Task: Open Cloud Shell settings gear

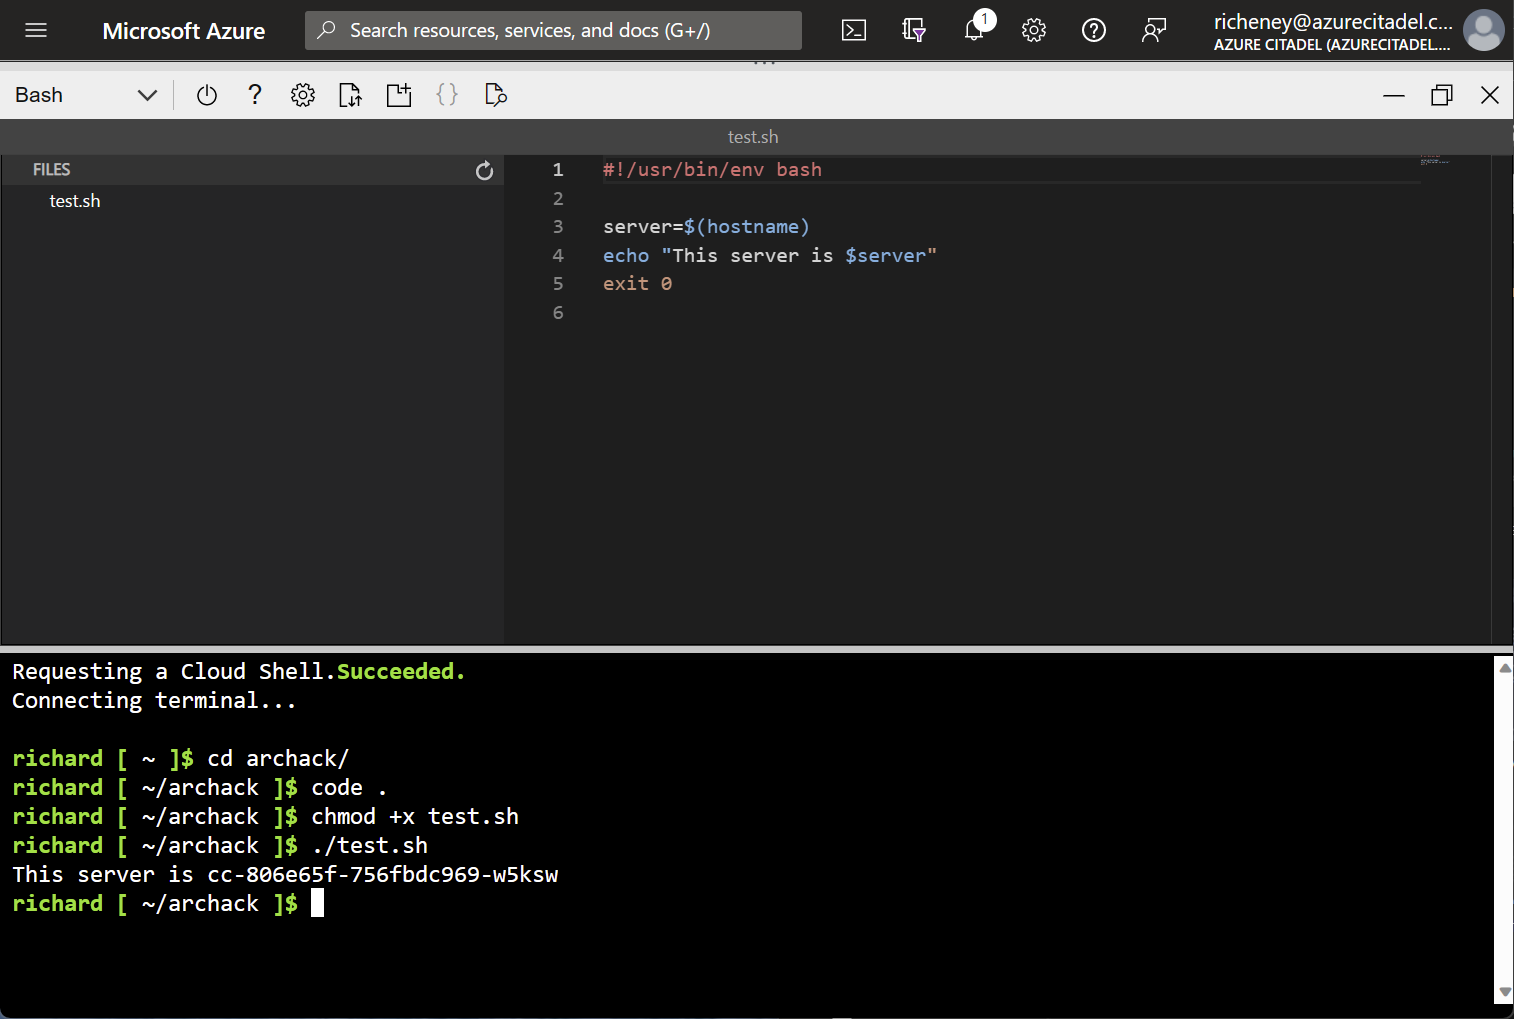Action: point(303,95)
